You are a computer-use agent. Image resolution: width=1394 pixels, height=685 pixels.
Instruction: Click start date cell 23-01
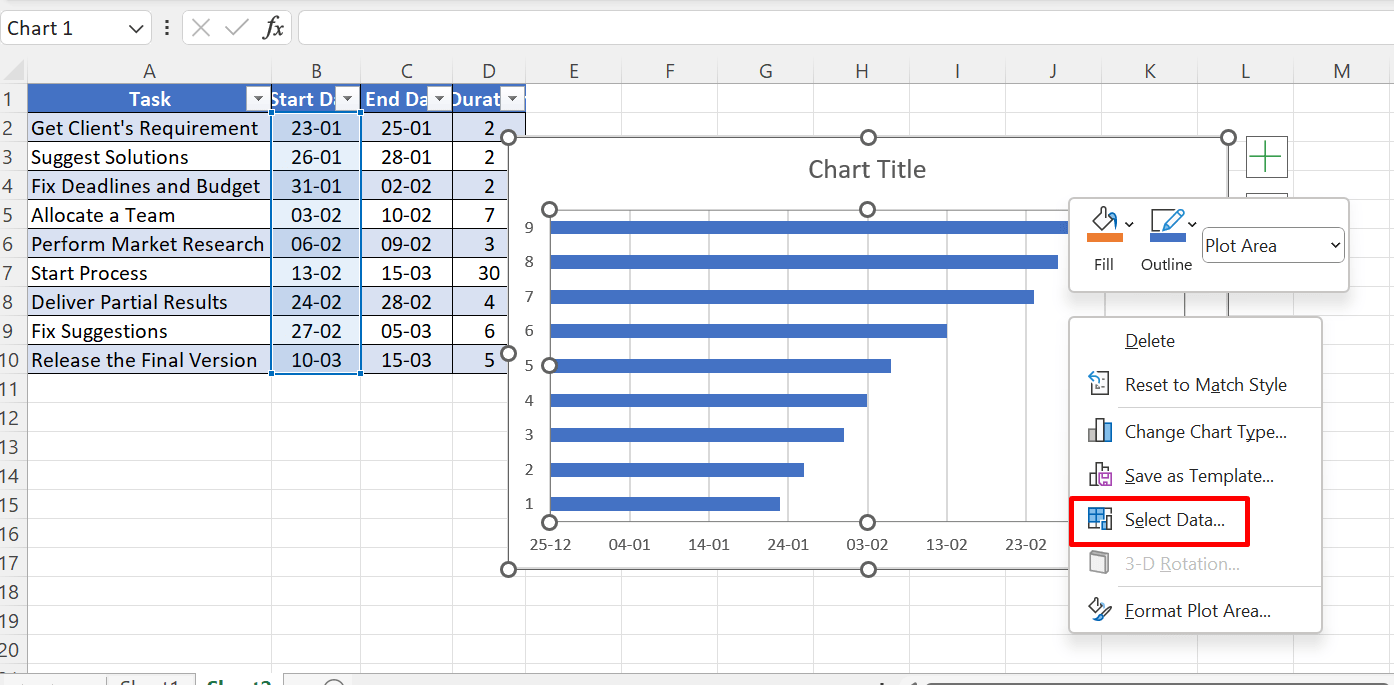316,128
